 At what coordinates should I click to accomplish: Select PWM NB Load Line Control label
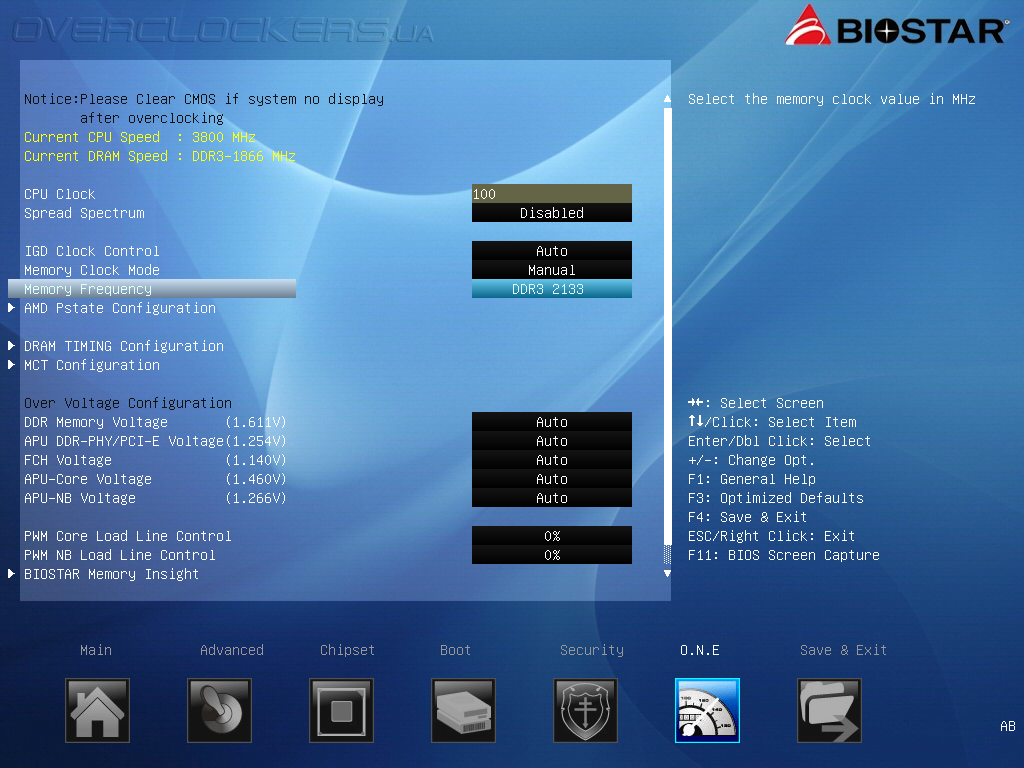click(x=120, y=554)
